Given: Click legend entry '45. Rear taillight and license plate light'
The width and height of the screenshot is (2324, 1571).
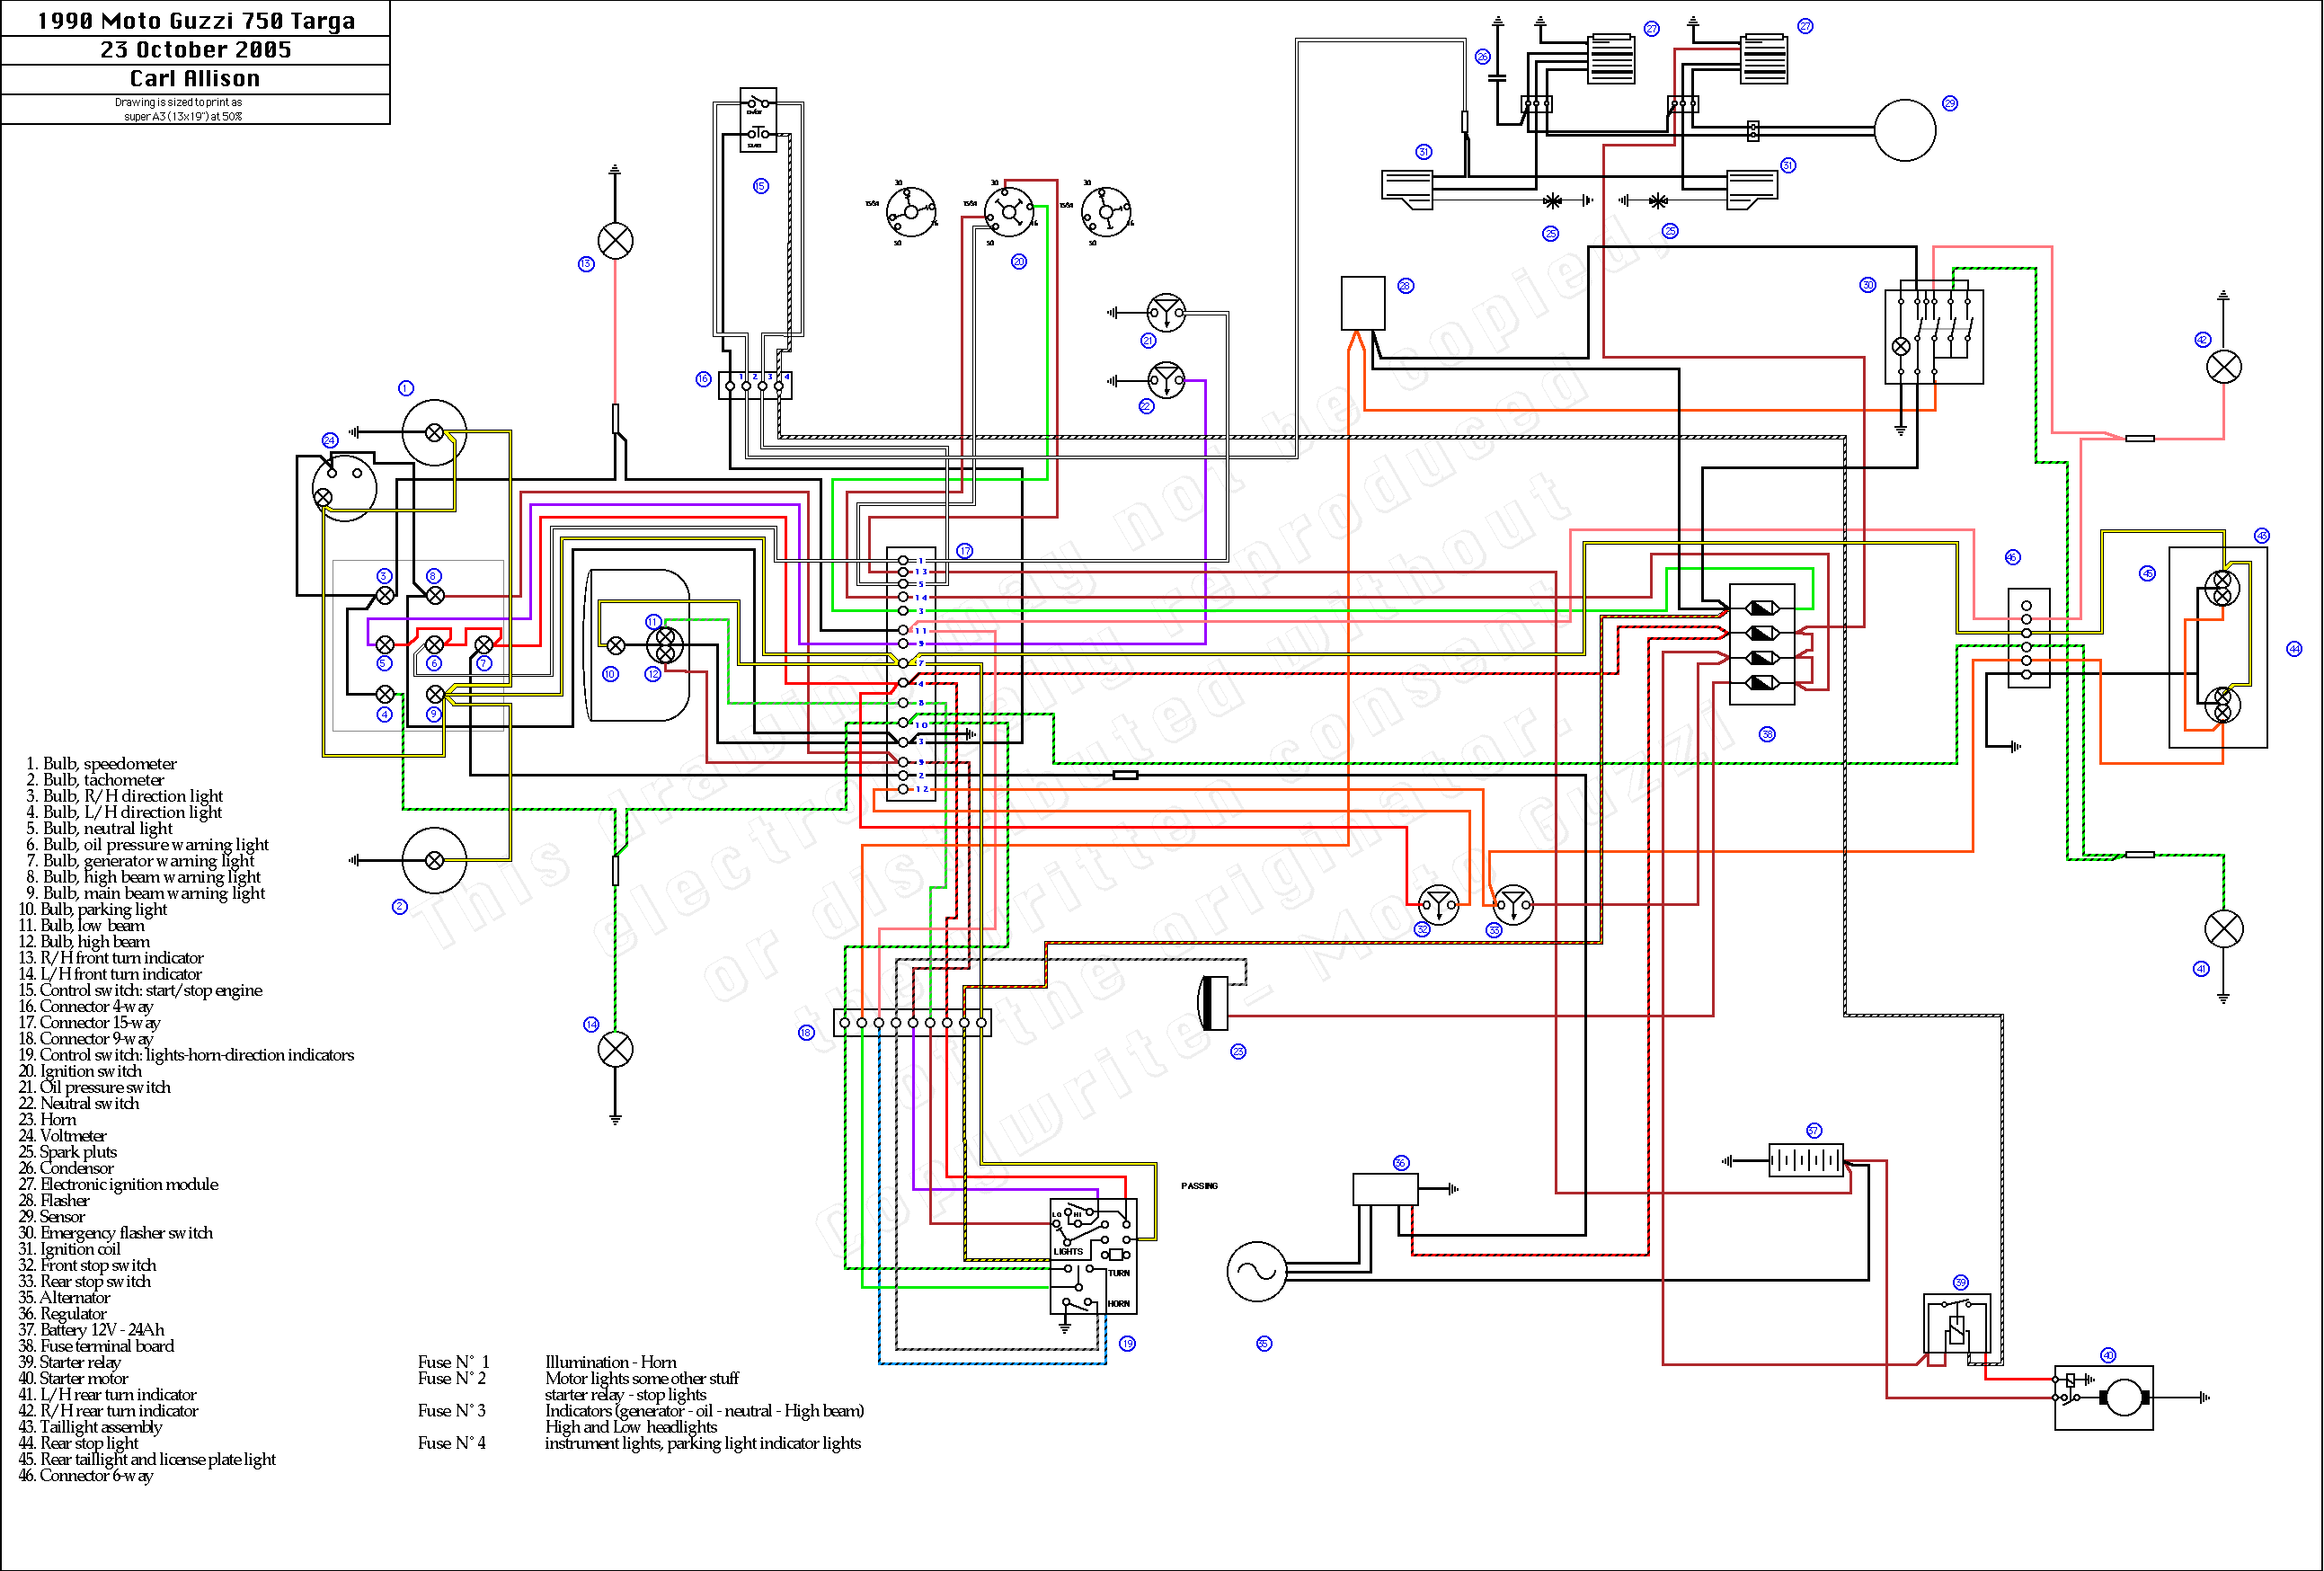Looking at the screenshot, I should tap(147, 1460).
